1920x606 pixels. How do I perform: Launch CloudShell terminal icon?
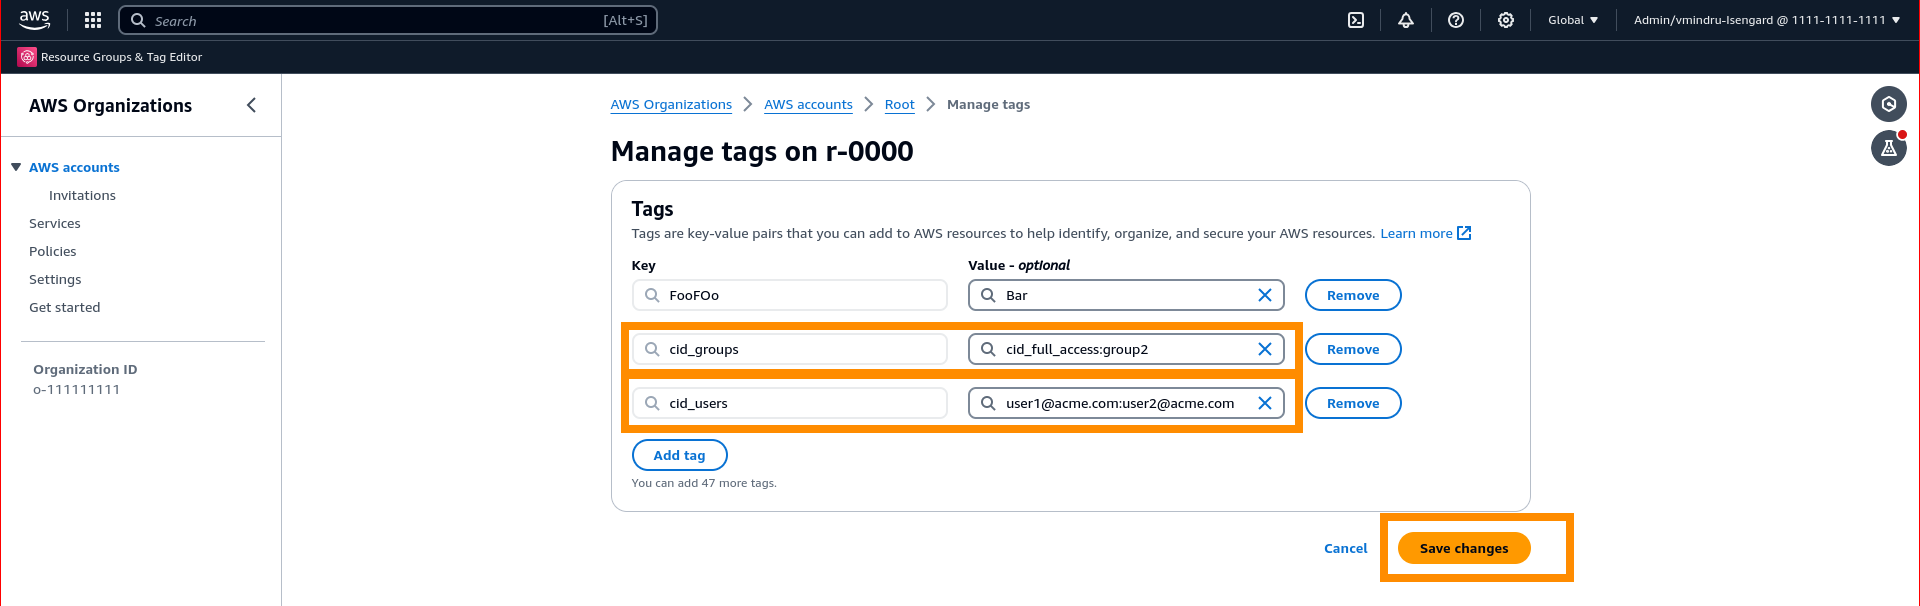coord(1356,20)
